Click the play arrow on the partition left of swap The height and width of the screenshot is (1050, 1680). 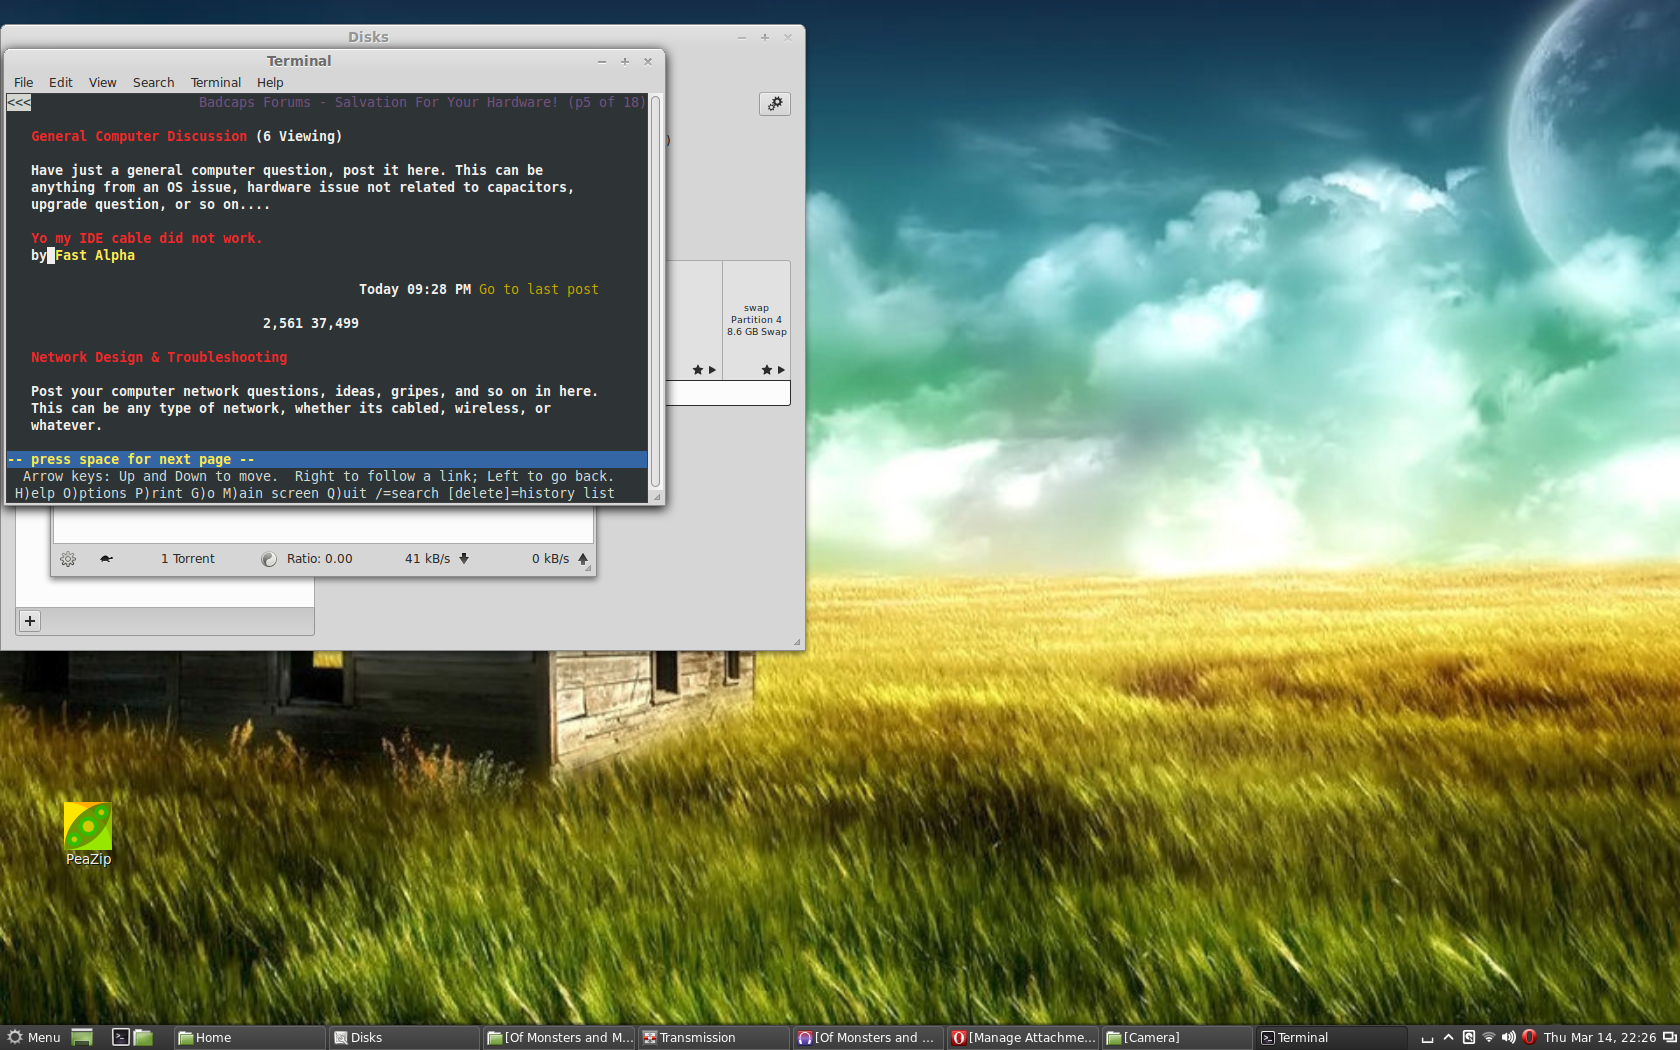(712, 370)
